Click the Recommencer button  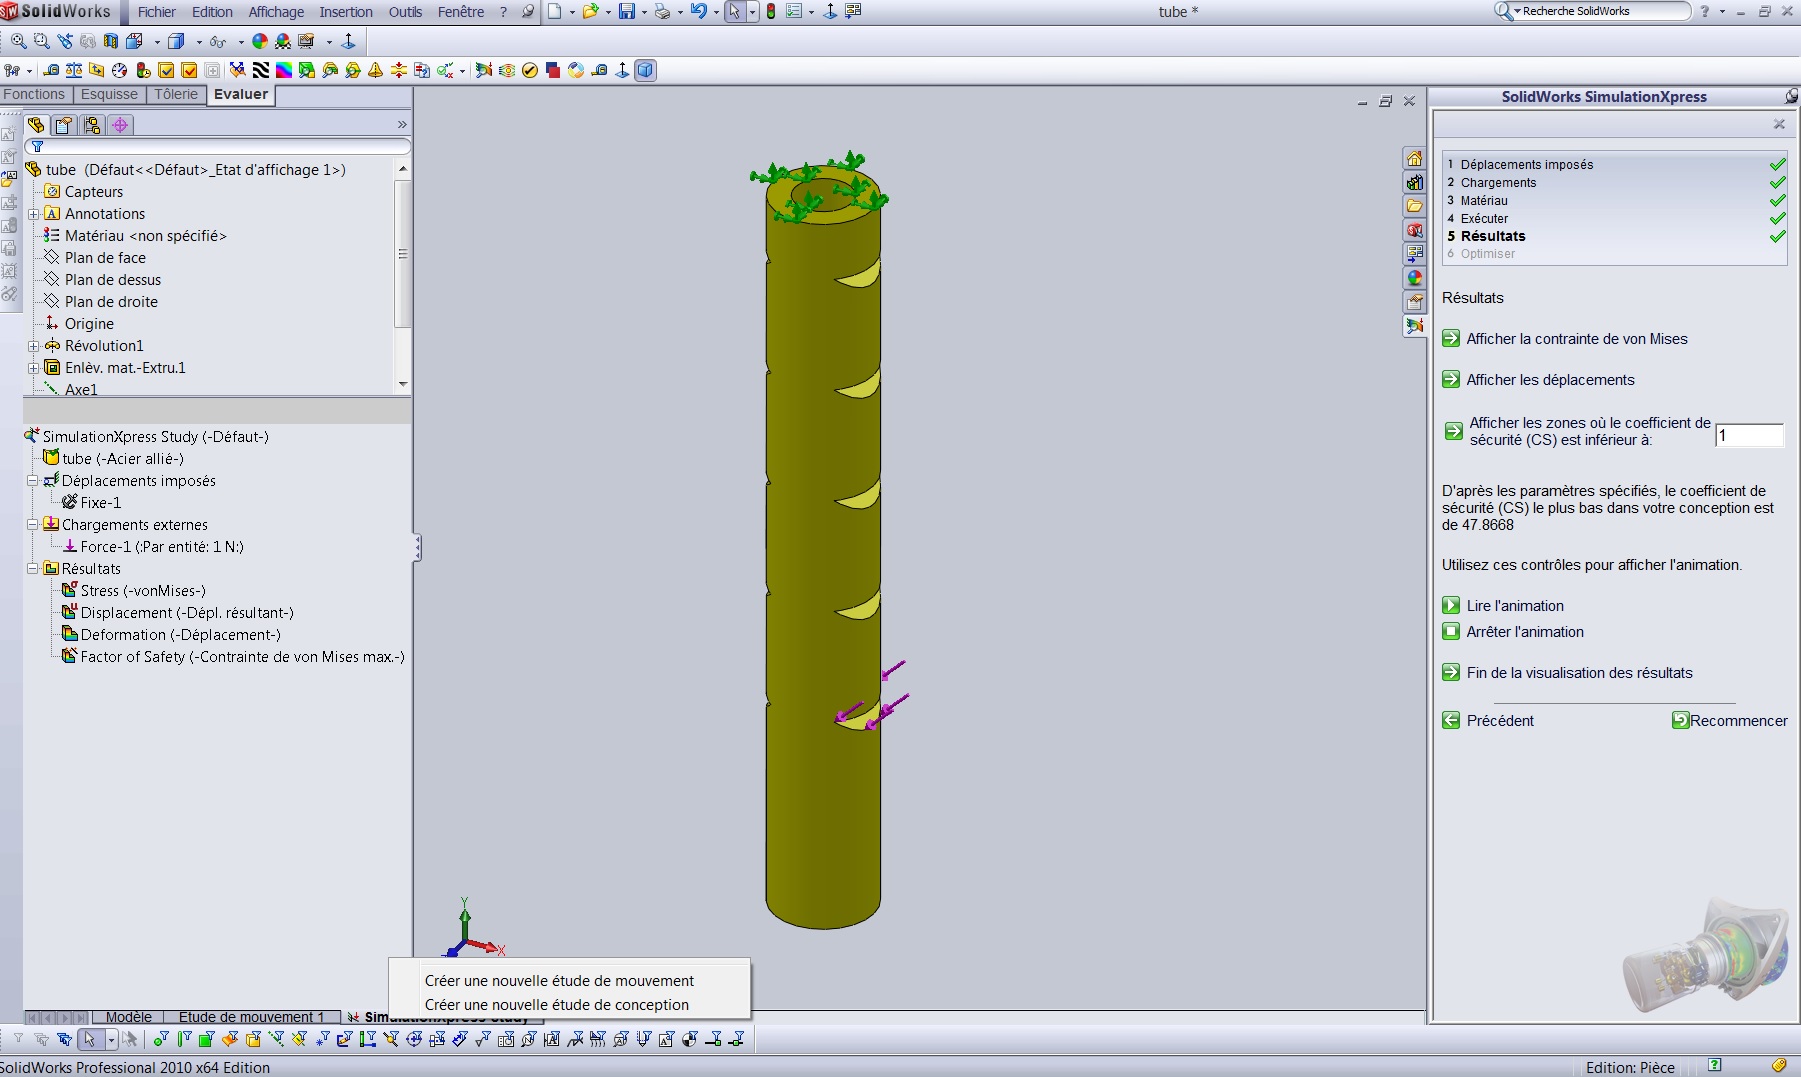click(1730, 721)
